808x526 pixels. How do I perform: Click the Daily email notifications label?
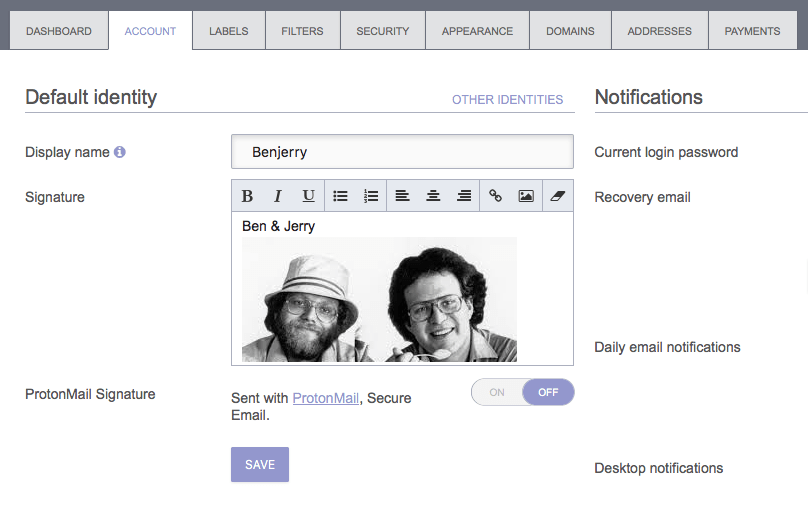click(x=667, y=347)
